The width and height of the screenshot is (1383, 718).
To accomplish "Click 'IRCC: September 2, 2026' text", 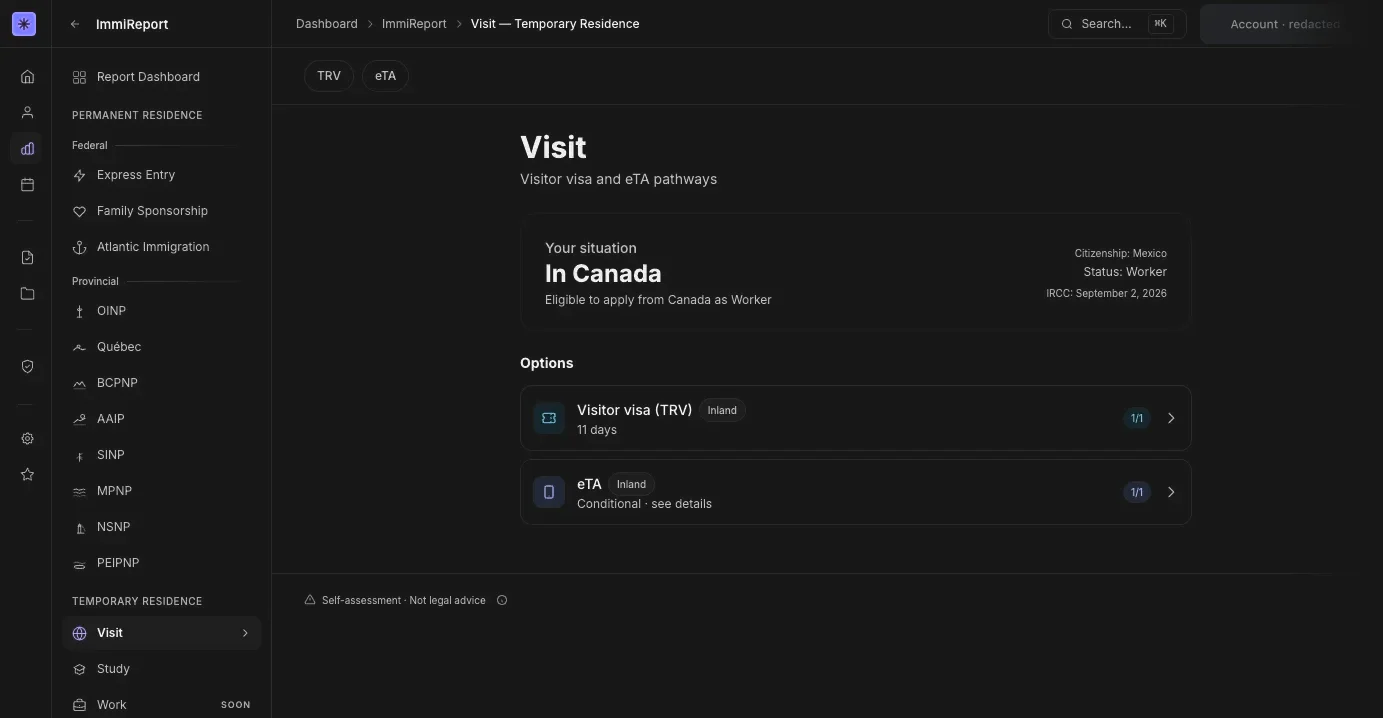I will tap(1106, 293).
